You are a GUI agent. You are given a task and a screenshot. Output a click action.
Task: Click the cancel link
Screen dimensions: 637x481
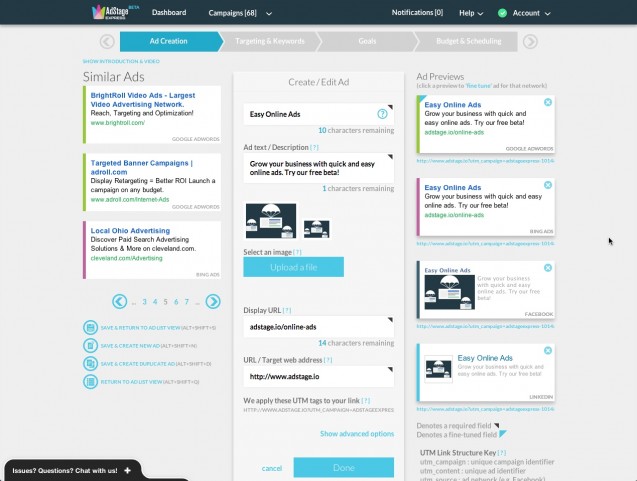(272, 468)
